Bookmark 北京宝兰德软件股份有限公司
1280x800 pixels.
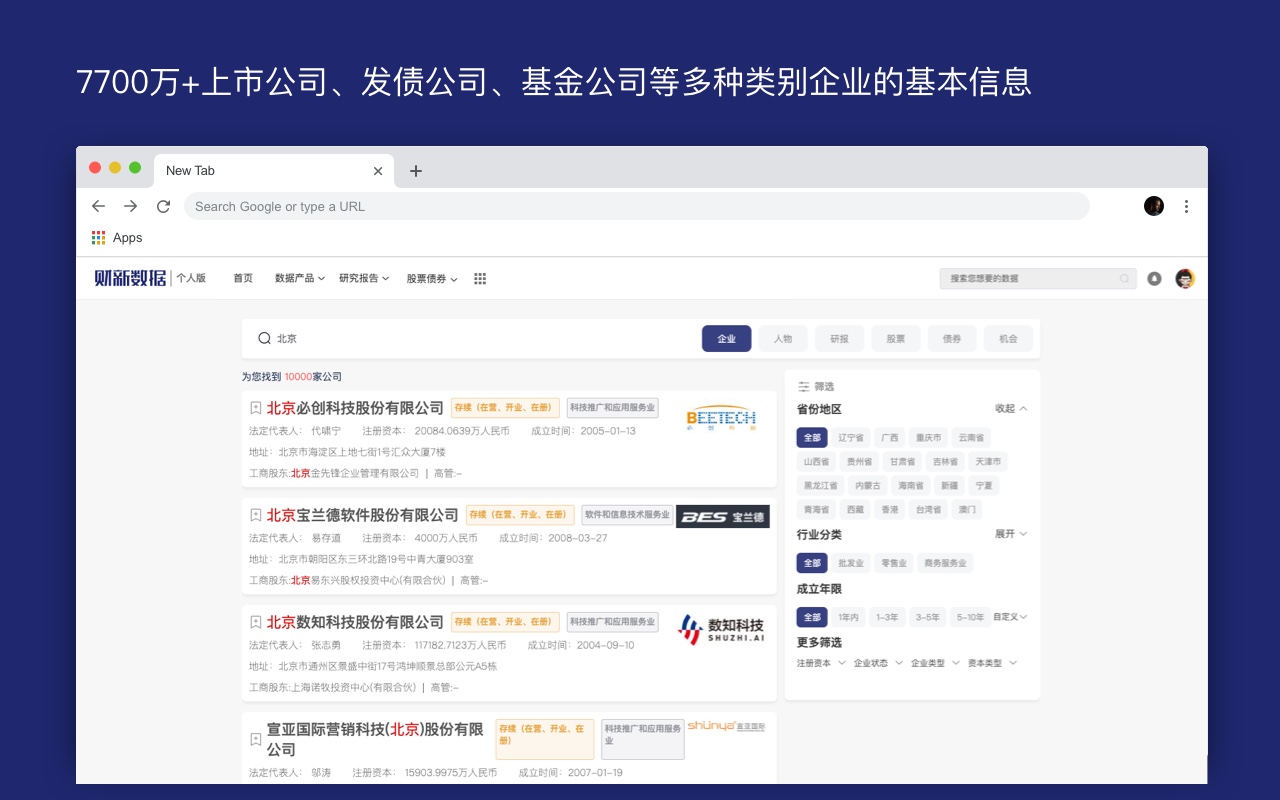256,515
